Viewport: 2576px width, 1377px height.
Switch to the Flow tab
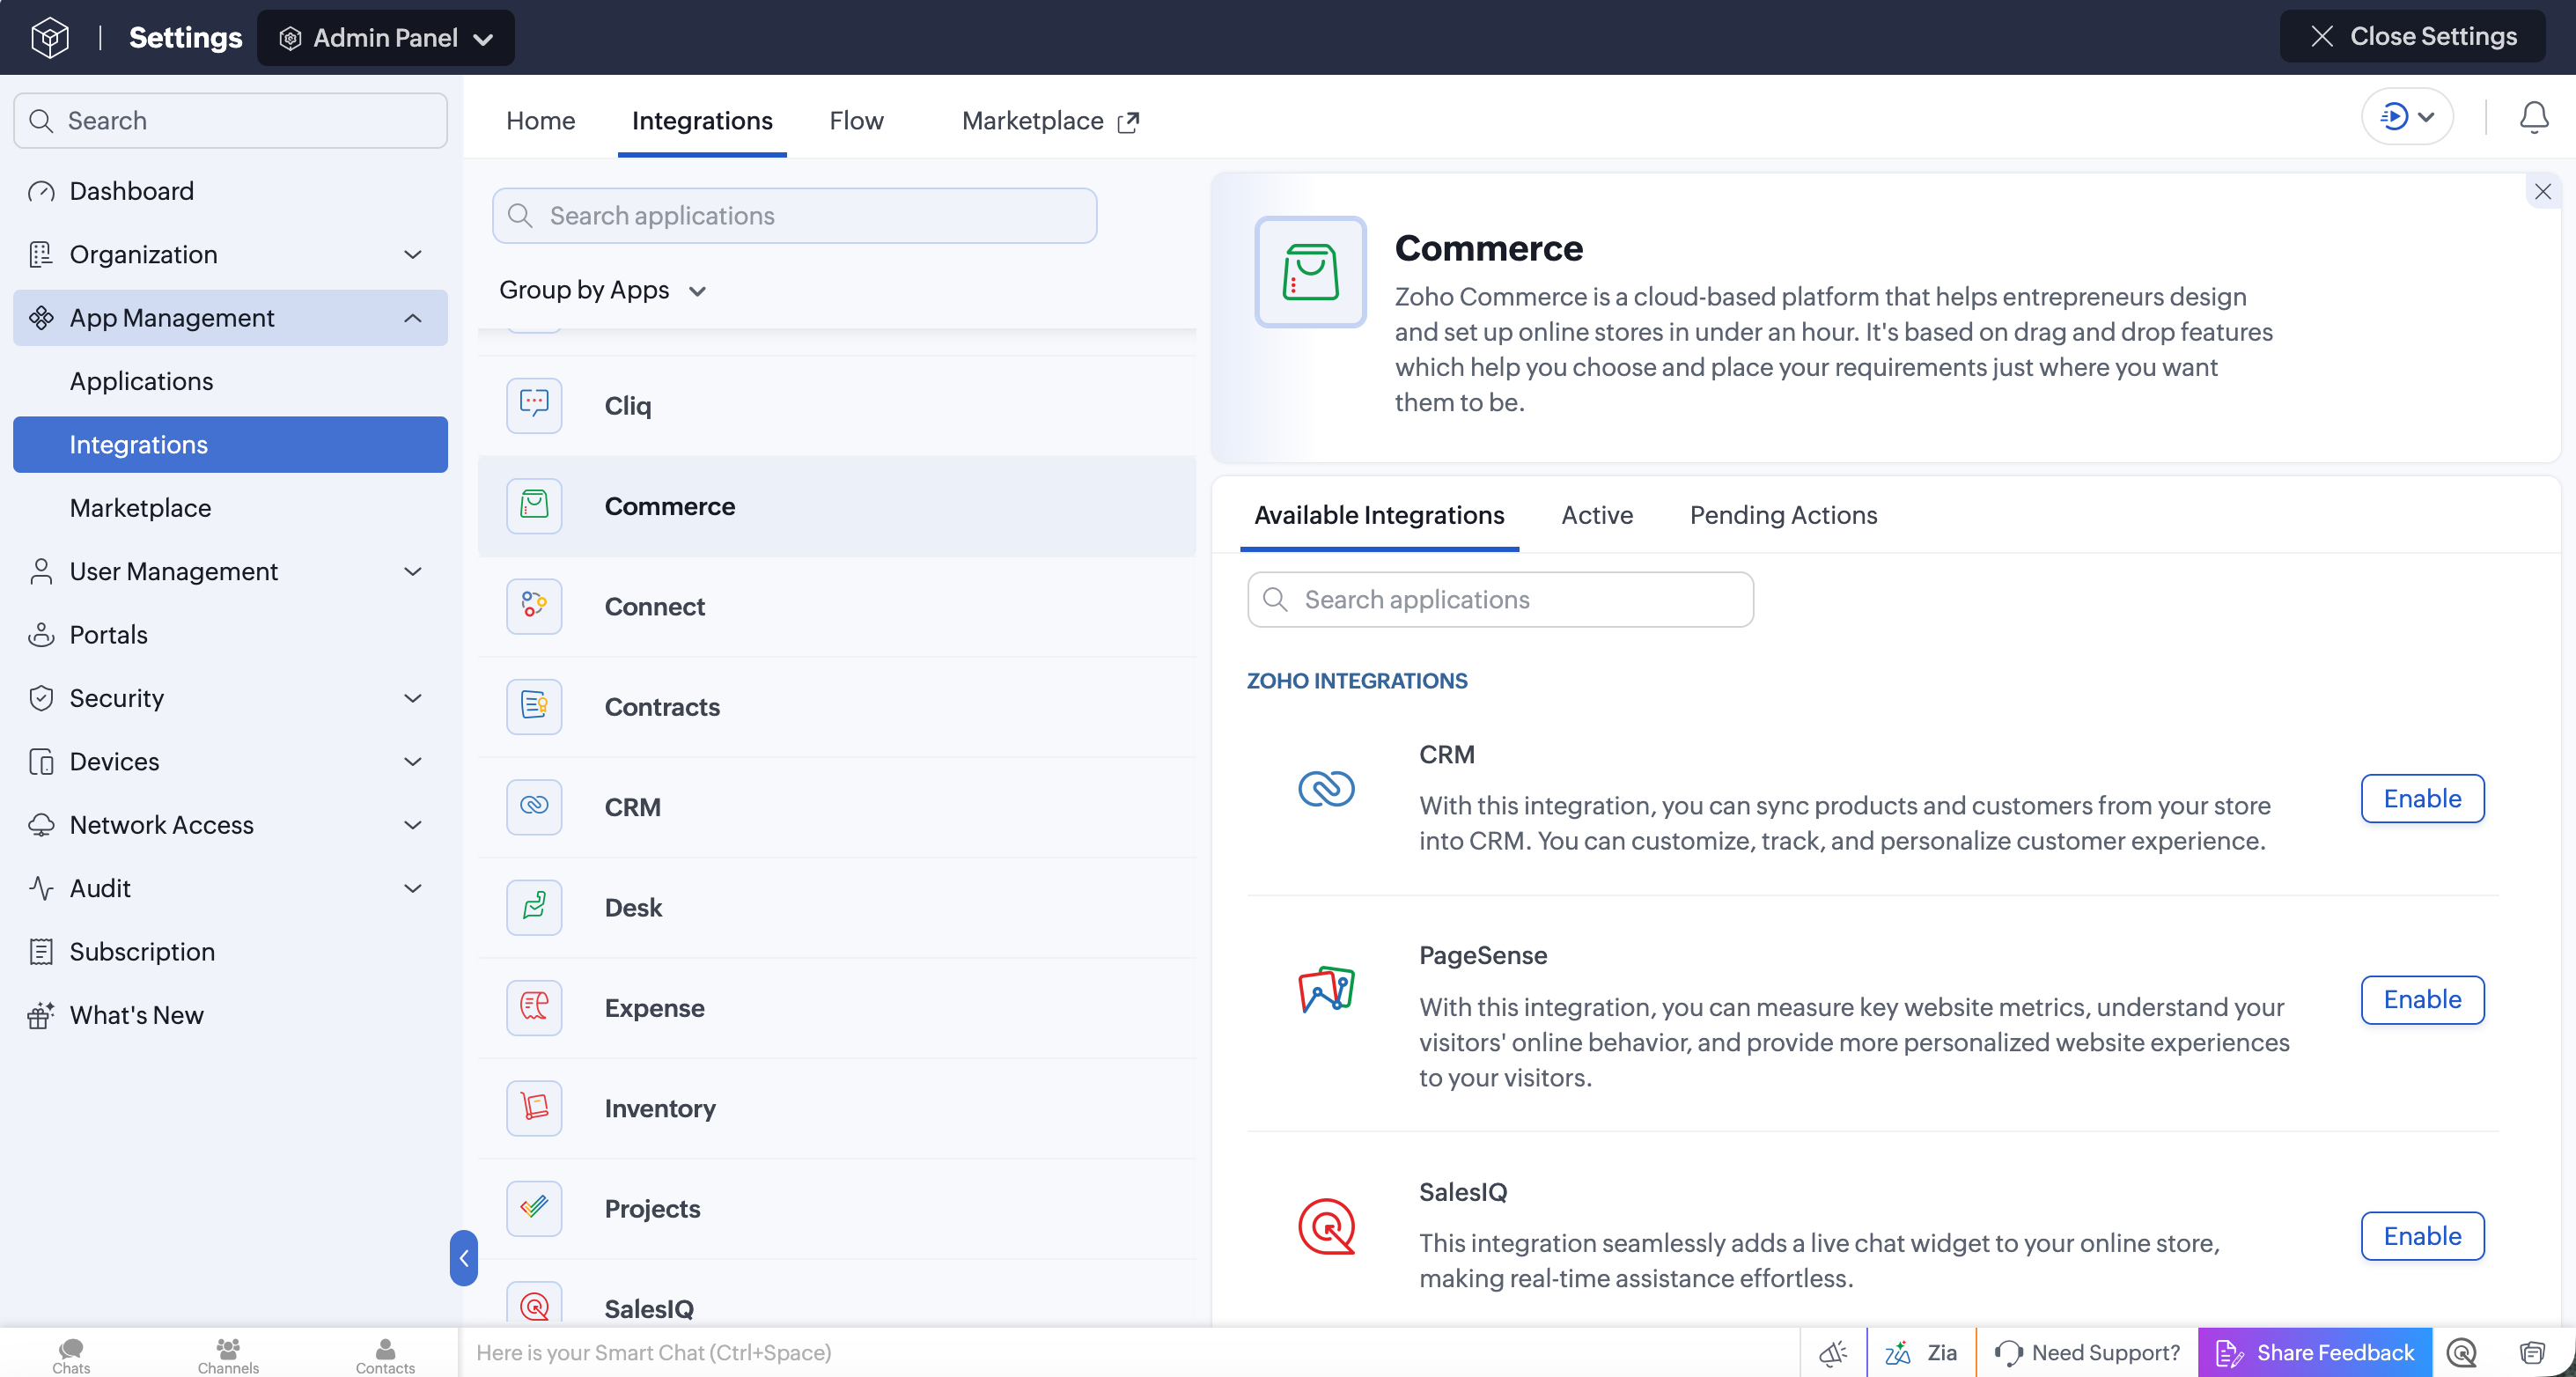(x=856, y=121)
